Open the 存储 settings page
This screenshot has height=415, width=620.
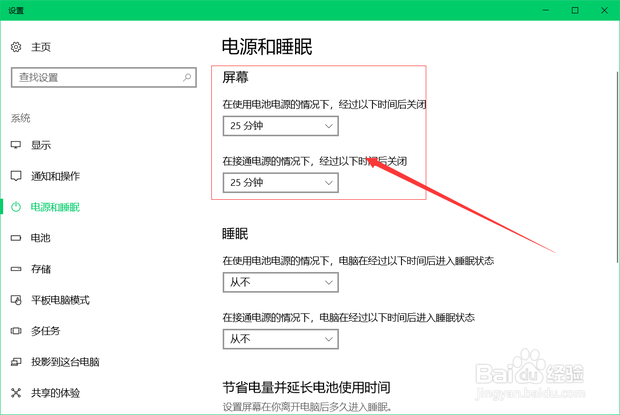41,269
